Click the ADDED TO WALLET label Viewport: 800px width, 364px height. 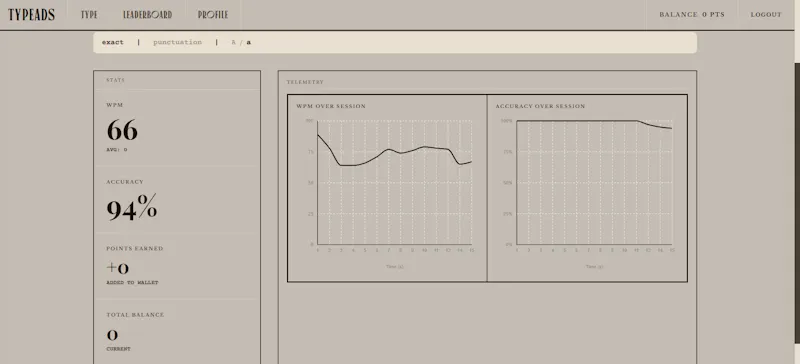click(132, 282)
